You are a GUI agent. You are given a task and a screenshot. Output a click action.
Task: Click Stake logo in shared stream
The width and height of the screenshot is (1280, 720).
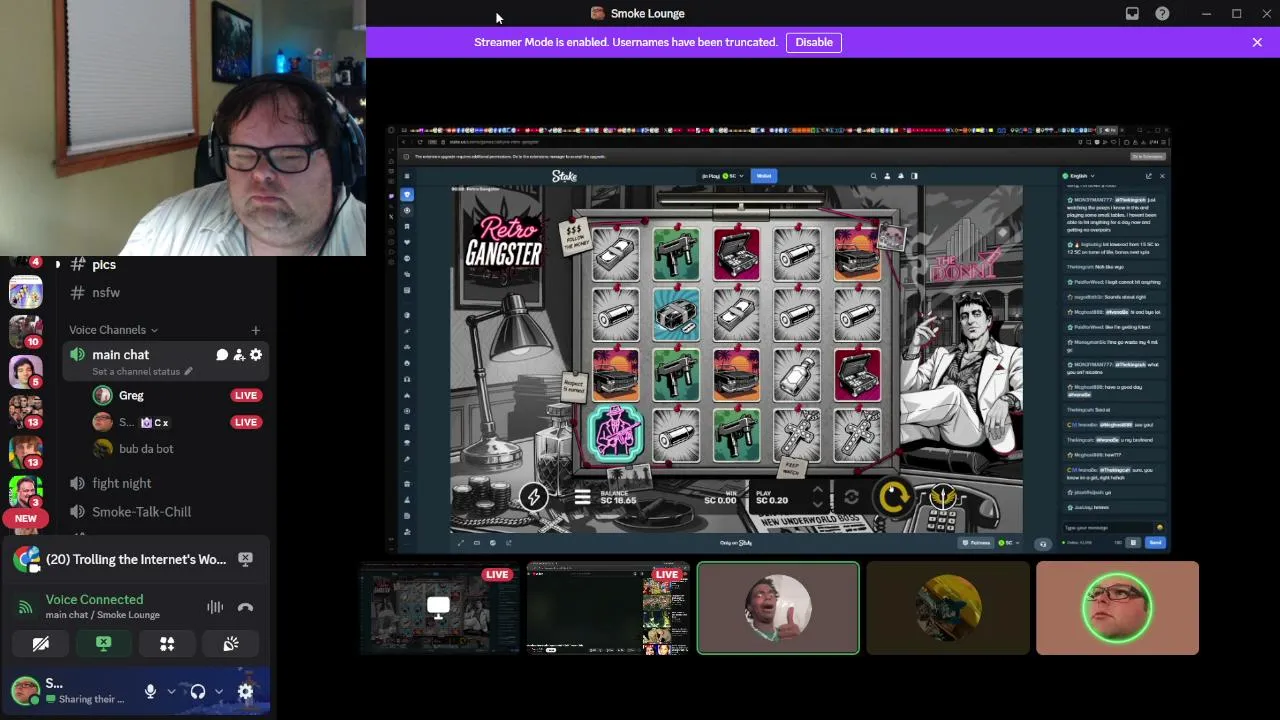pos(564,176)
